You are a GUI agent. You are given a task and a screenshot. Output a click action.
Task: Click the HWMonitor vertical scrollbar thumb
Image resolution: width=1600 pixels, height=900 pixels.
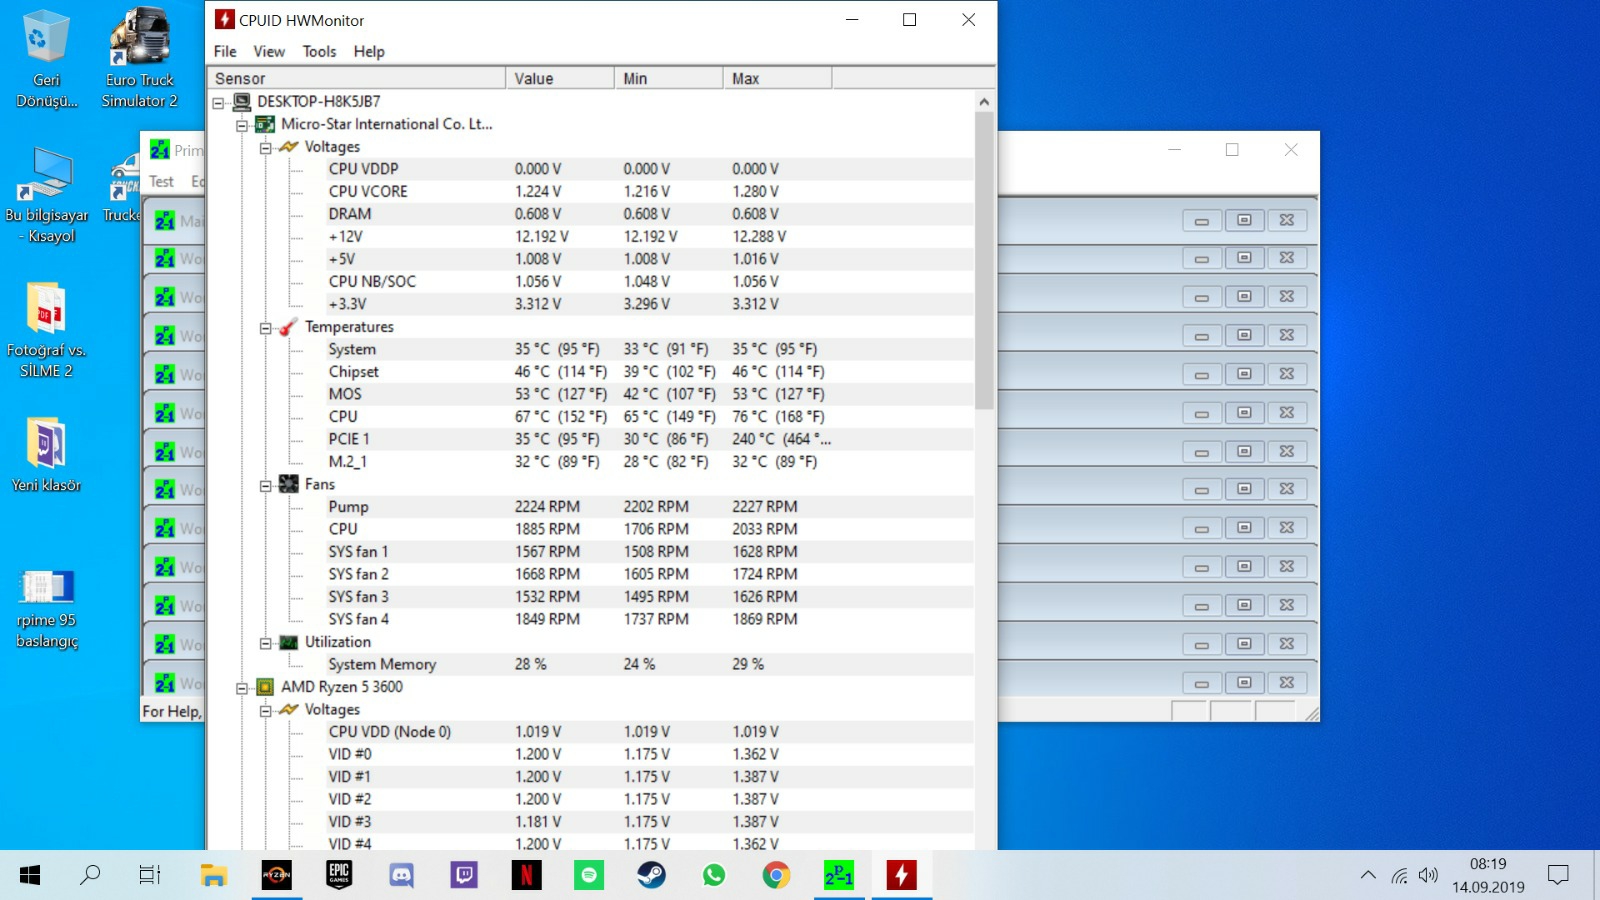984,260
